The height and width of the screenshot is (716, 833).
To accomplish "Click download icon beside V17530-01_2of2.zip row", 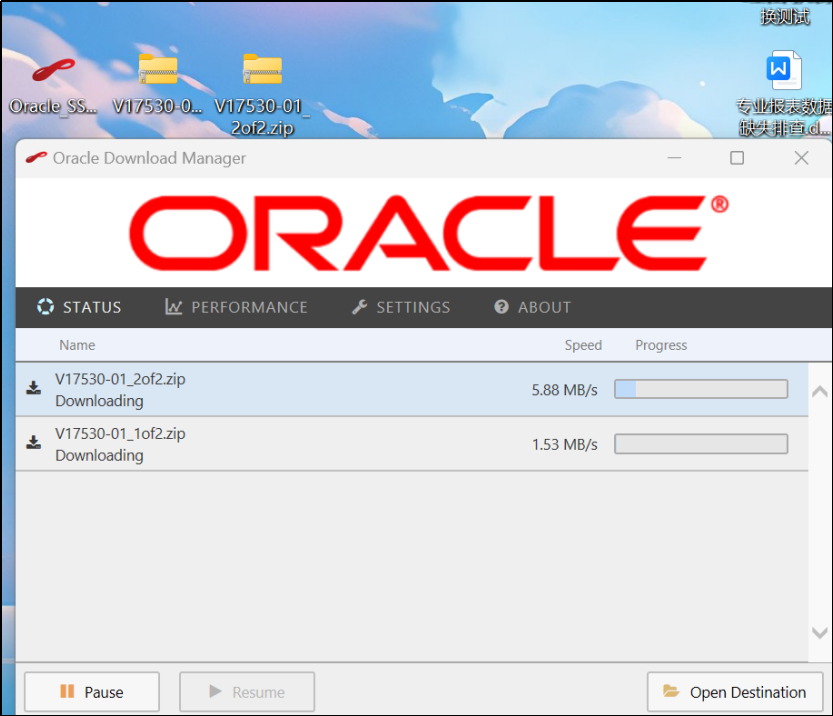I will 33,388.
